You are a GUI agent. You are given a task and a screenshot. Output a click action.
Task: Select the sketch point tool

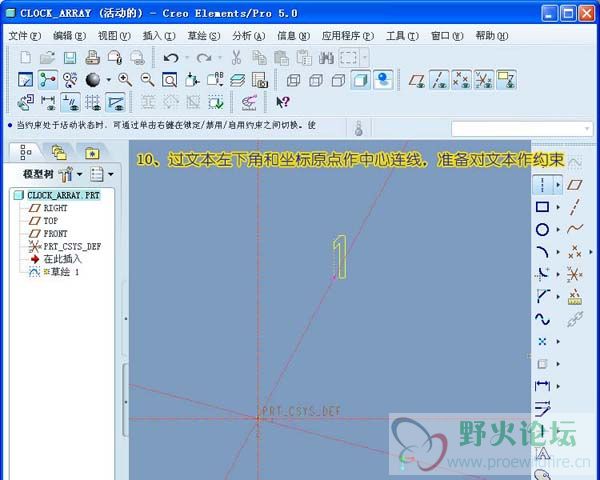(x=542, y=341)
